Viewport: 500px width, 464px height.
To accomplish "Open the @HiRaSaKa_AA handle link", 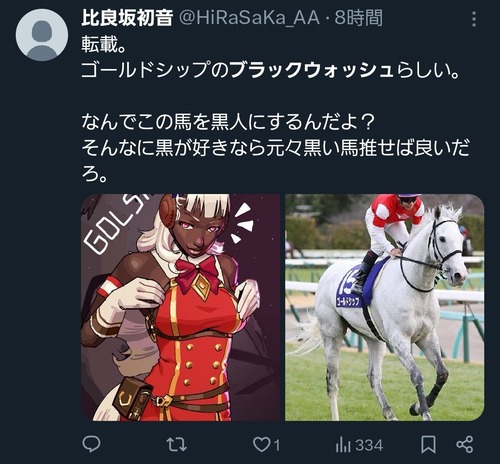I will 249,18.
